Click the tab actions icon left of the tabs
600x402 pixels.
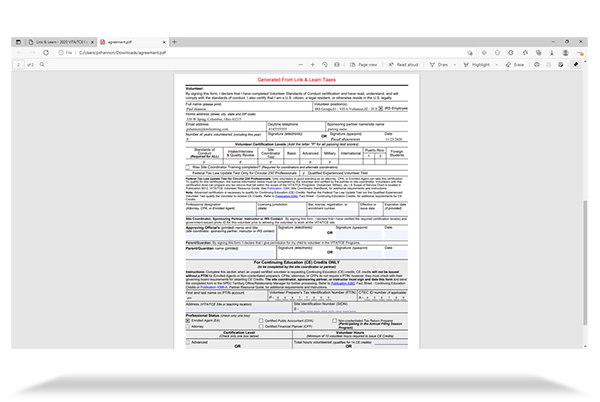tap(18, 42)
